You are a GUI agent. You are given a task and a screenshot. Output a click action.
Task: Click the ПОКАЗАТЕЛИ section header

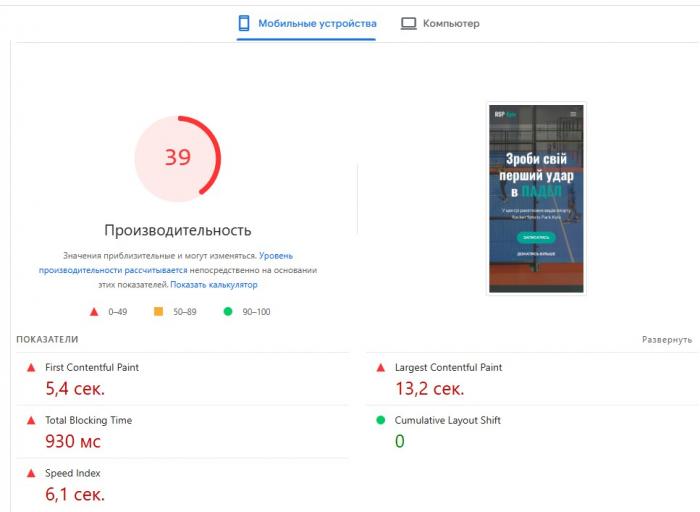(x=47, y=340)
